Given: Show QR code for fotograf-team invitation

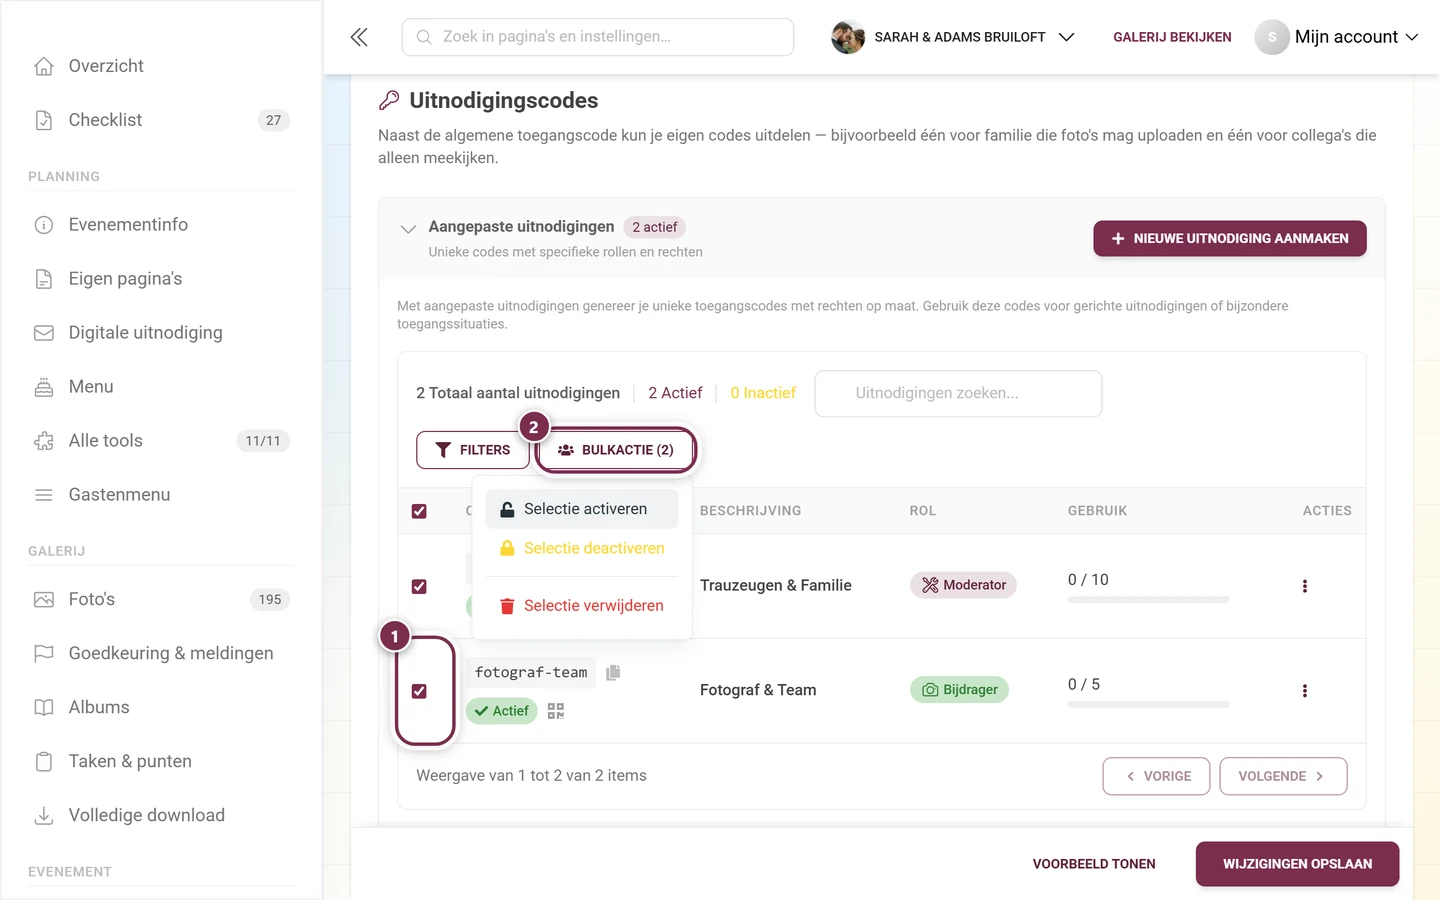Looking at the screenshot, I should pos(556,711).
